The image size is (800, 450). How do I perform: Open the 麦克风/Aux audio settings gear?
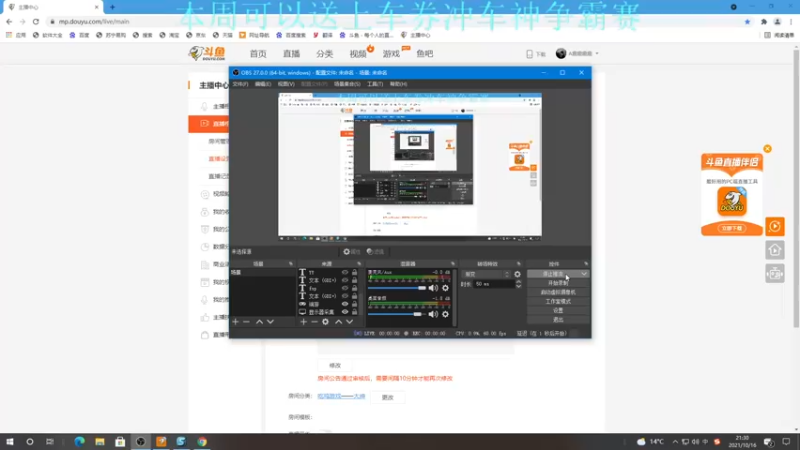pyautogui.click(x=445, y=288)
